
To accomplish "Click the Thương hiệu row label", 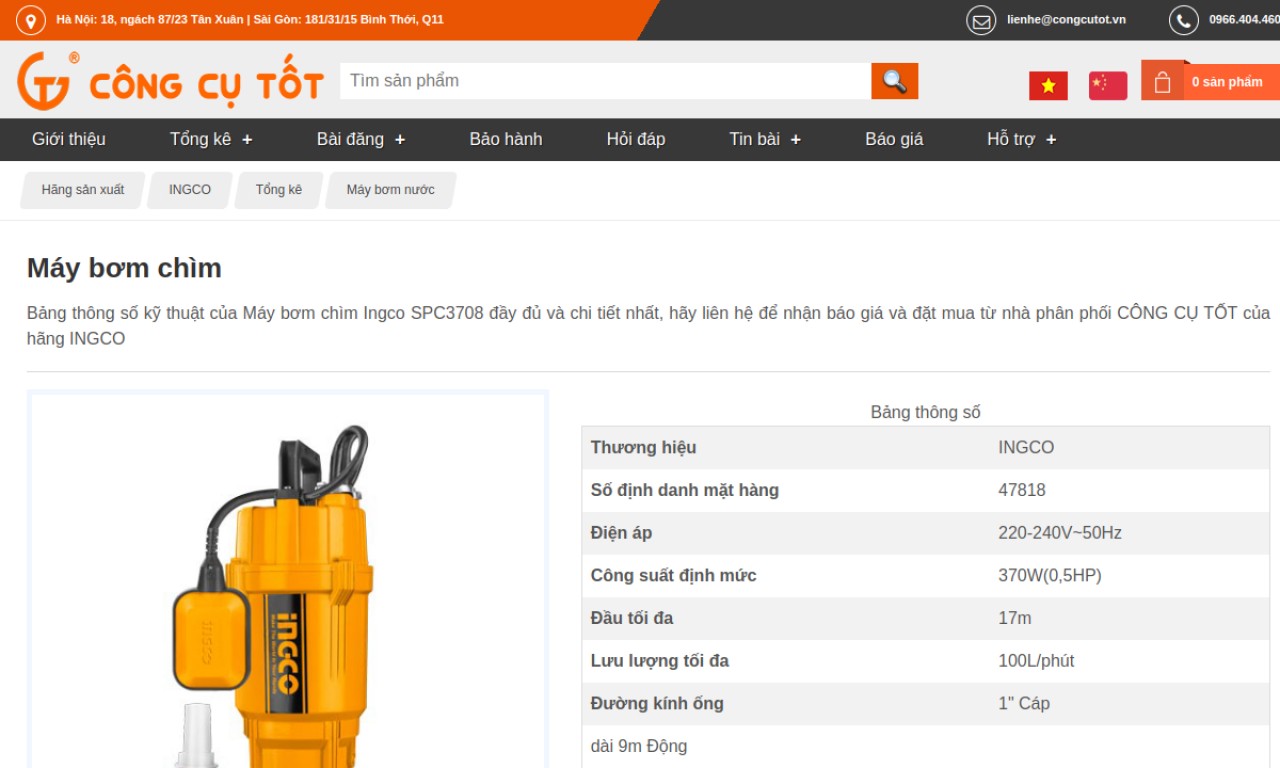I will tap(643, 447).
